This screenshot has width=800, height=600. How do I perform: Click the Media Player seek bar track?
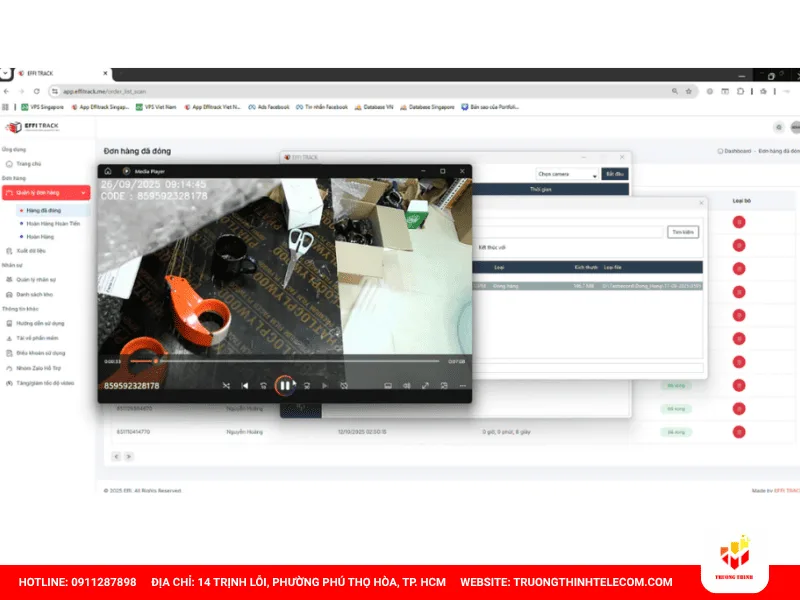(285, 361)
